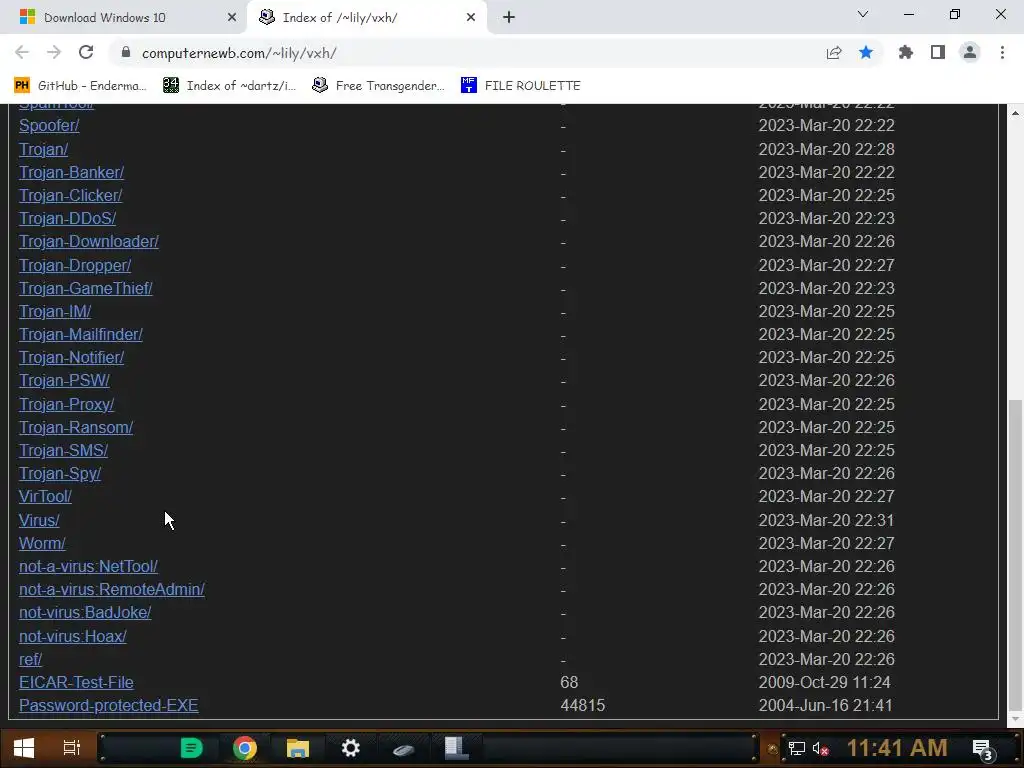
Task: Open the FILE ROULETTE bookmark
Action: (520, 86)
